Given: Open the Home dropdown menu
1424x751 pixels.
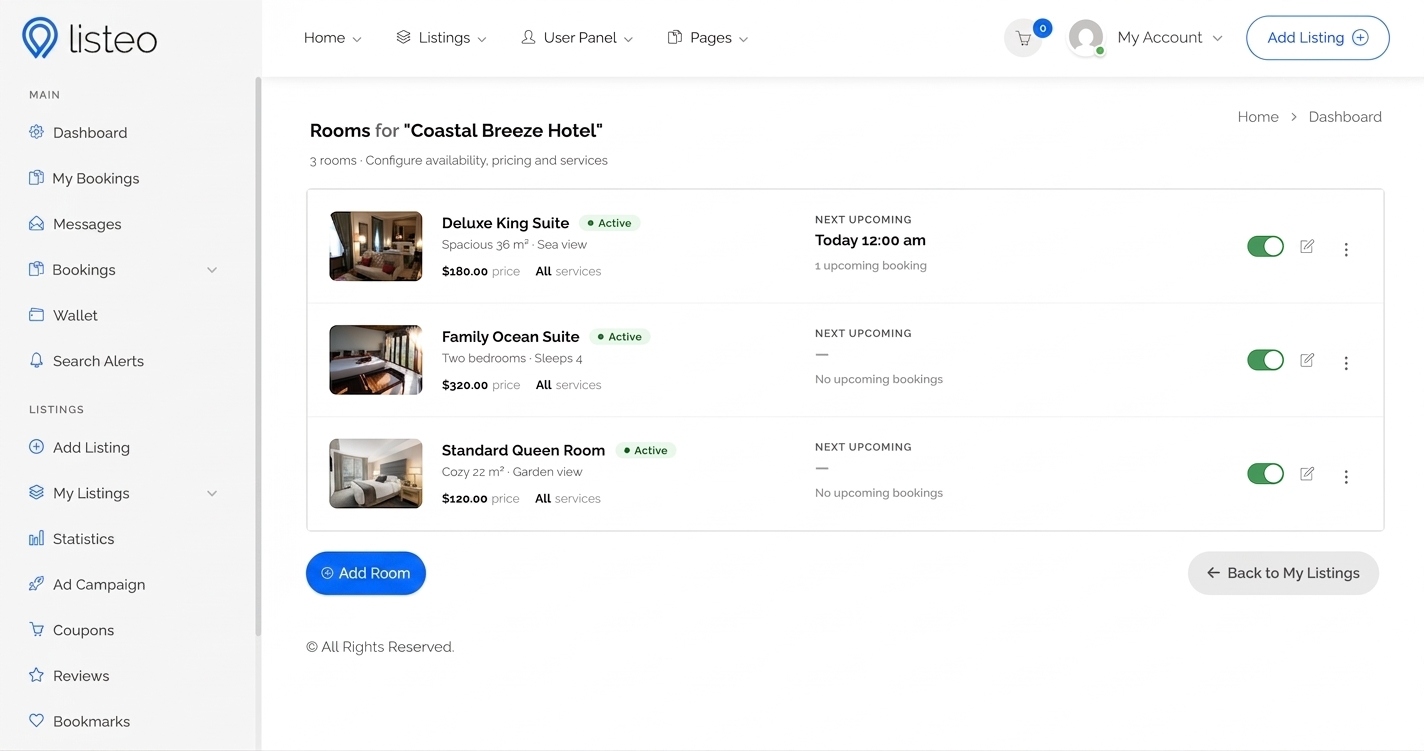Looking at the screenshot, I should pos(333,38).
